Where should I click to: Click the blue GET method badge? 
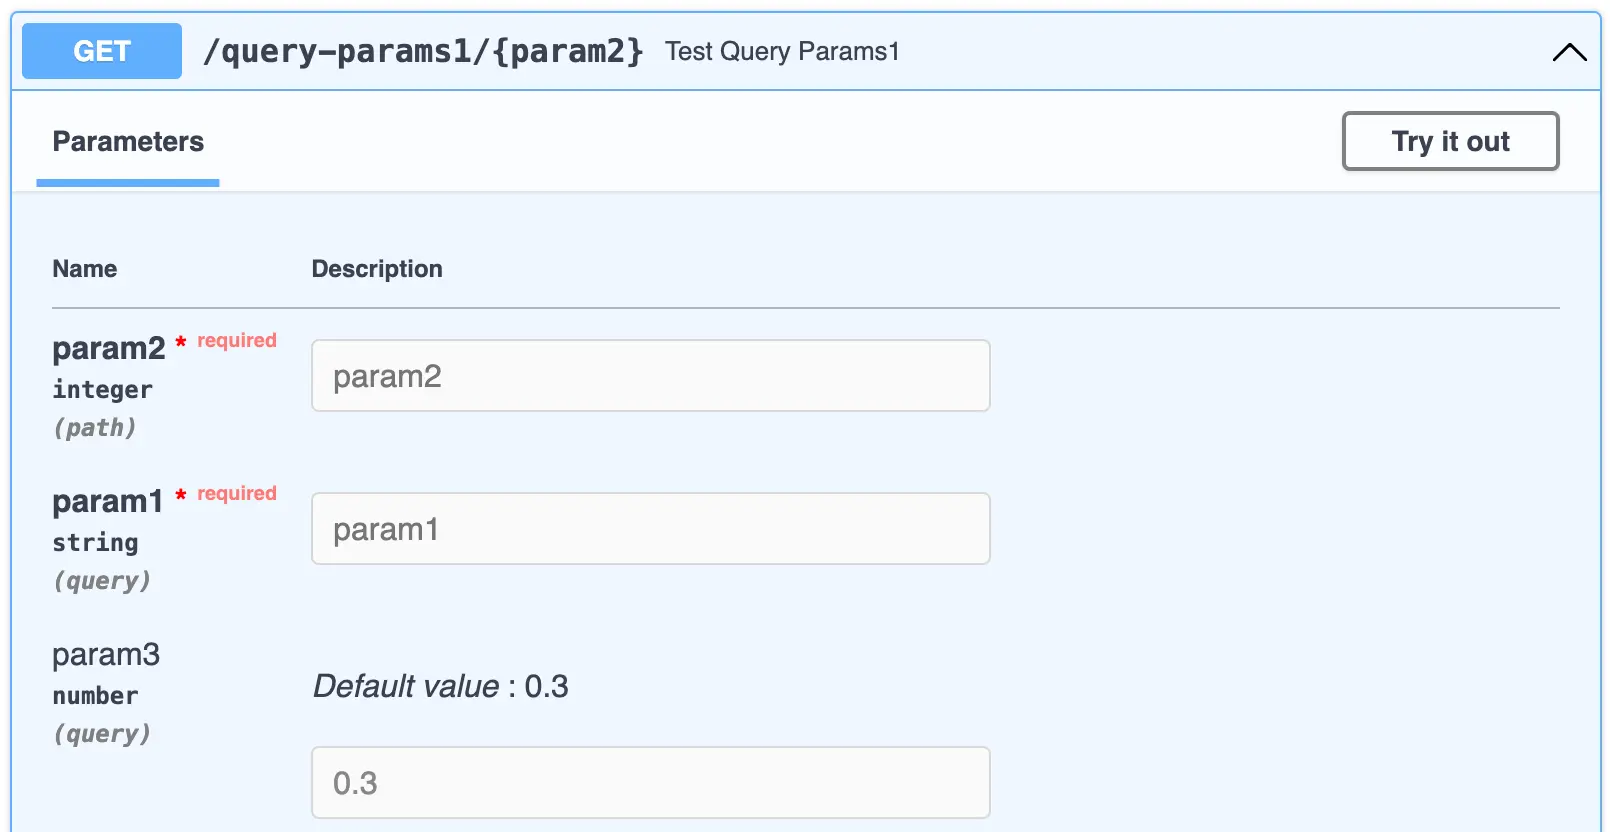(100, 51)
